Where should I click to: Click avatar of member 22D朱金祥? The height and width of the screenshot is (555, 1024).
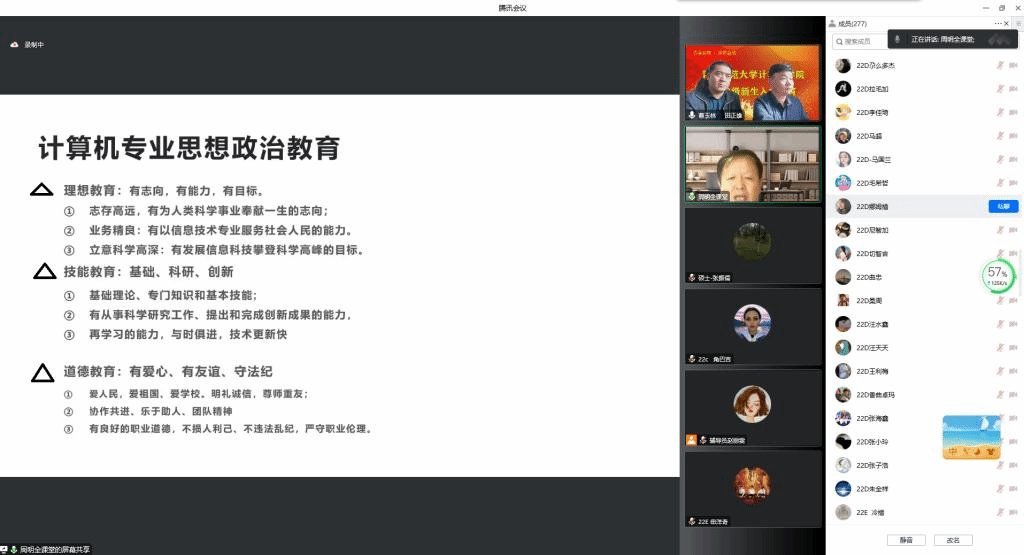(x=843, y=489)
